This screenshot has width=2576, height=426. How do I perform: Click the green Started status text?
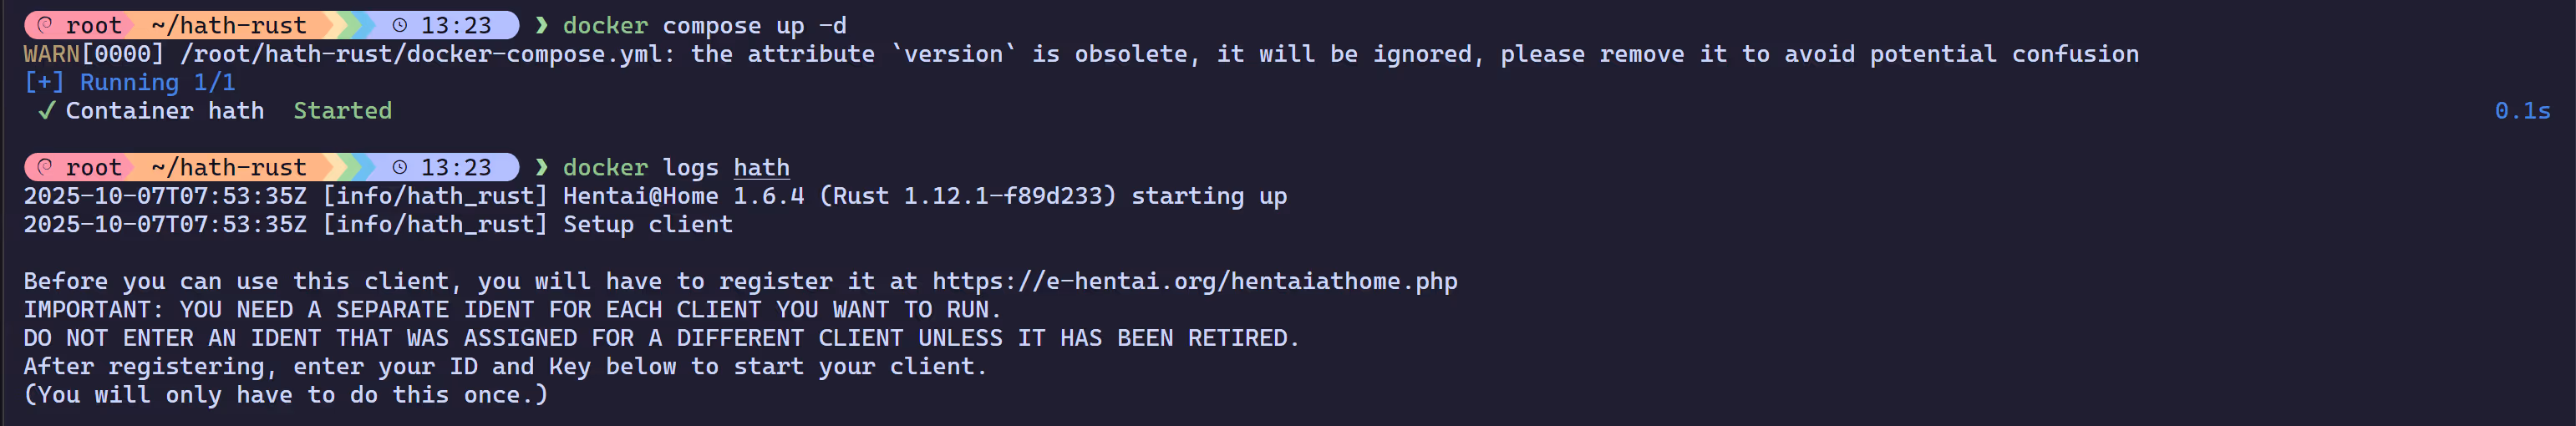(x=342, y=111)
